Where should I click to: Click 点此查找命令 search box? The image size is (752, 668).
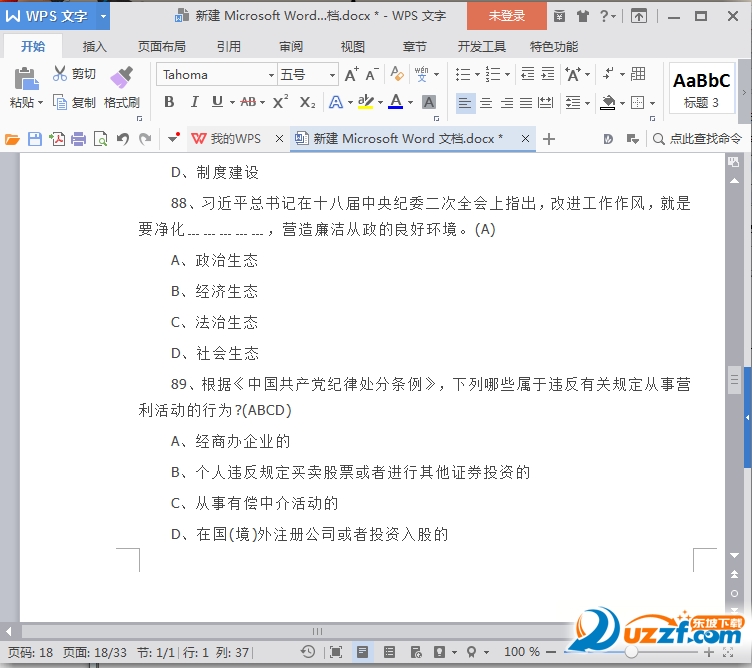pos(698,139)
